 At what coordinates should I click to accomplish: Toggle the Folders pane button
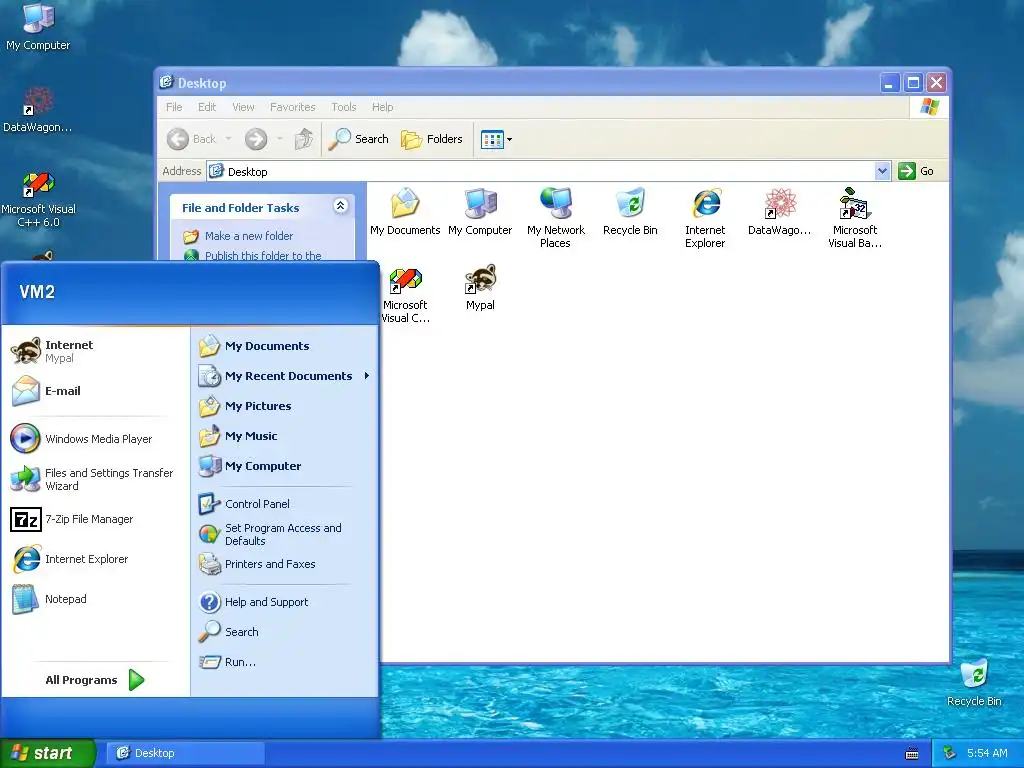pos(432,139)
